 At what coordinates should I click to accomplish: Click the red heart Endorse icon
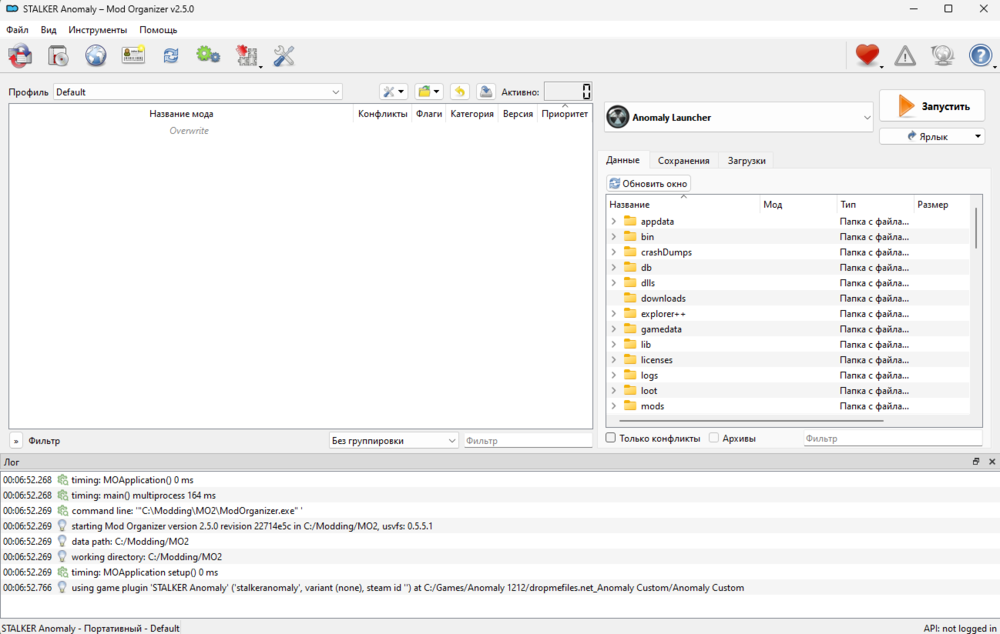tap(867, 56)
